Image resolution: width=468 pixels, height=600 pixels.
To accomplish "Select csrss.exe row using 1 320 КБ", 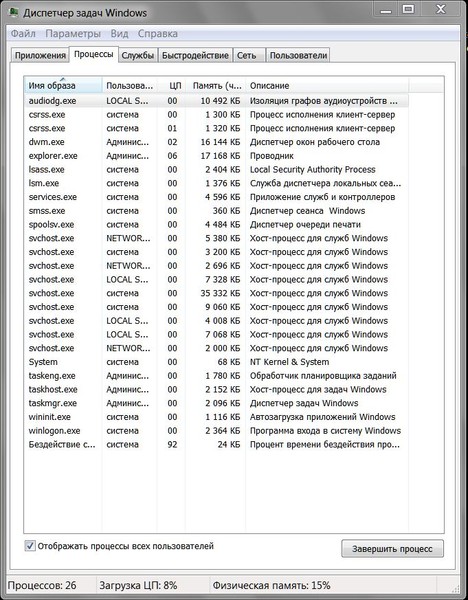I will 216,128.
